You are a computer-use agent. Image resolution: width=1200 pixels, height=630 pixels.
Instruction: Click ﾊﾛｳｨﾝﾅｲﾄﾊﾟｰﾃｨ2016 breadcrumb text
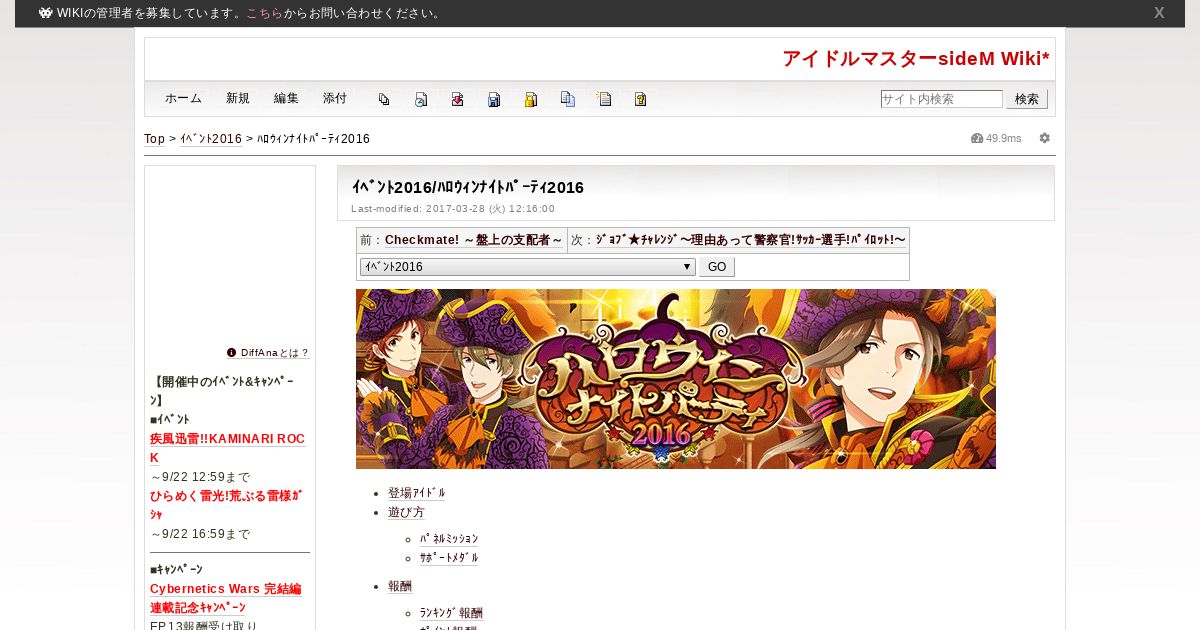tap(314, 139)
